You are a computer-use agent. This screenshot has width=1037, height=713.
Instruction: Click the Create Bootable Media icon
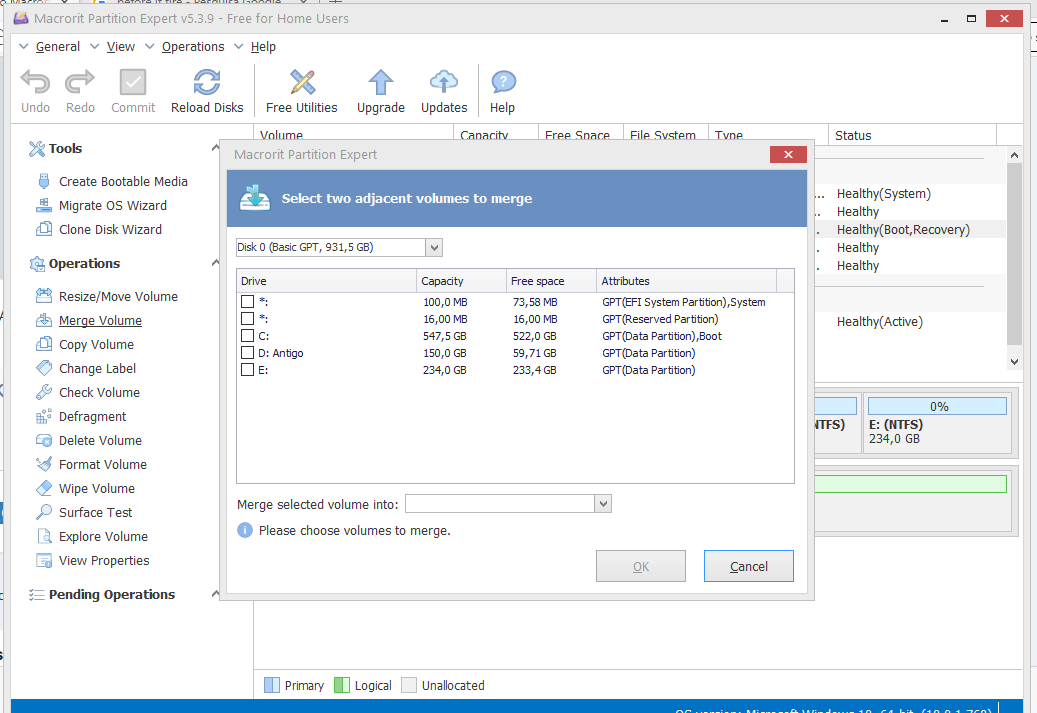click(x=44, y=181)
